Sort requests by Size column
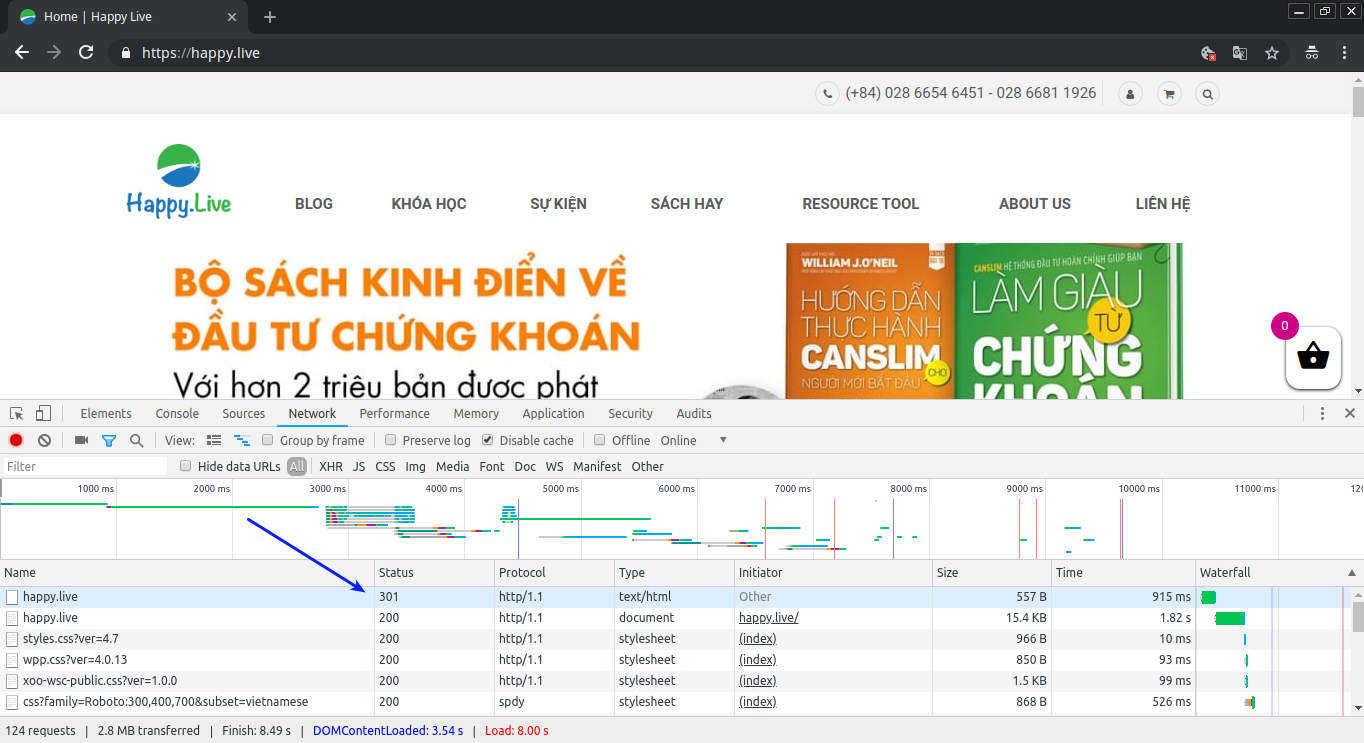 pos(992,573)
